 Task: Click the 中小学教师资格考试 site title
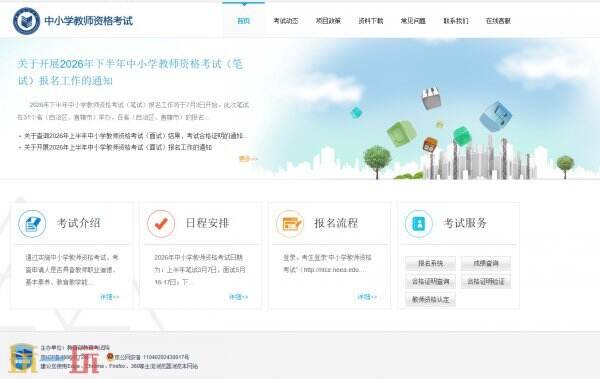click(89, 21)
